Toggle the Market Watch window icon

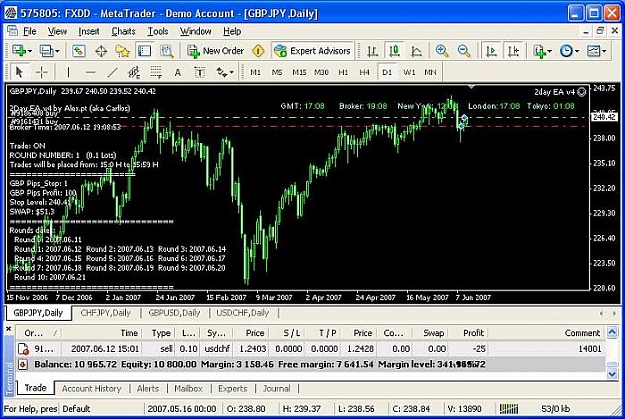(x=79, y=51)
